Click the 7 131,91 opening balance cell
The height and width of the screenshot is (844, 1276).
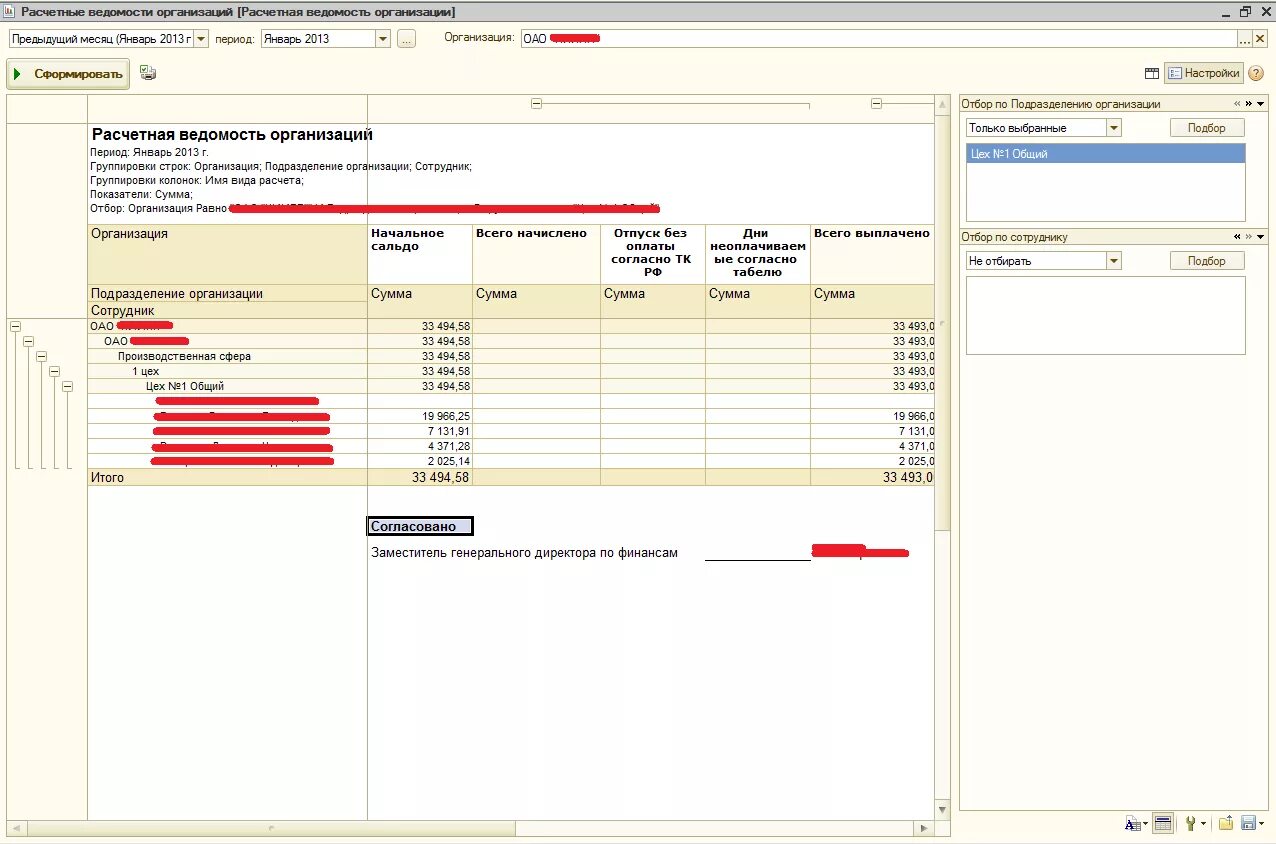[420, 431]
